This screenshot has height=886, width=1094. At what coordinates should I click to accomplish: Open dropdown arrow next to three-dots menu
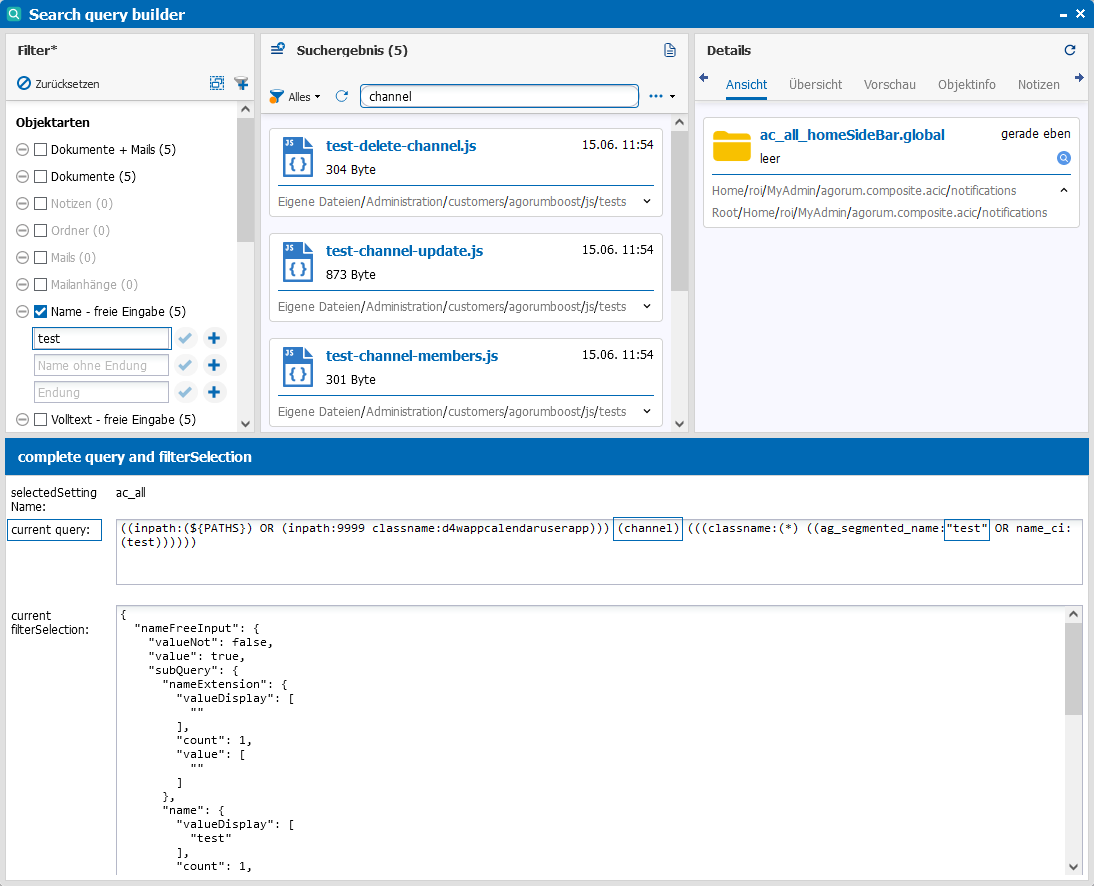[673, 97]
